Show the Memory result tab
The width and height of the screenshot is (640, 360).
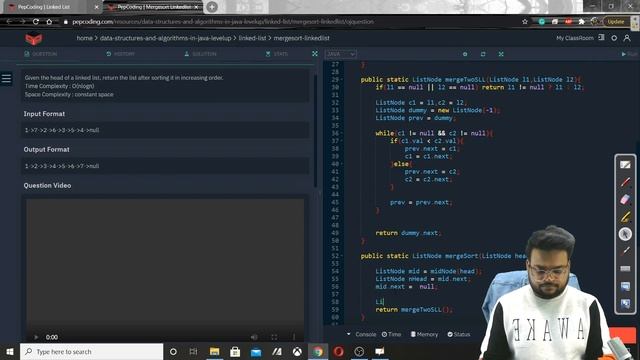pyautogui.click(x=424, y=334)
